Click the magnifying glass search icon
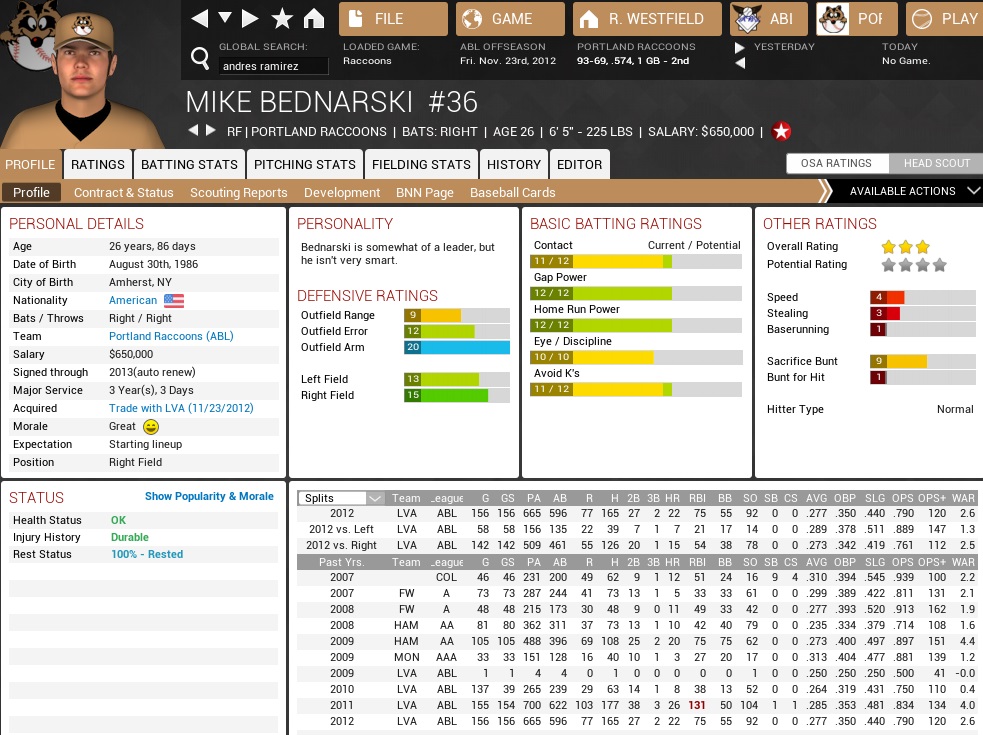This screenshot has width=983, height=735. [199, 57]
